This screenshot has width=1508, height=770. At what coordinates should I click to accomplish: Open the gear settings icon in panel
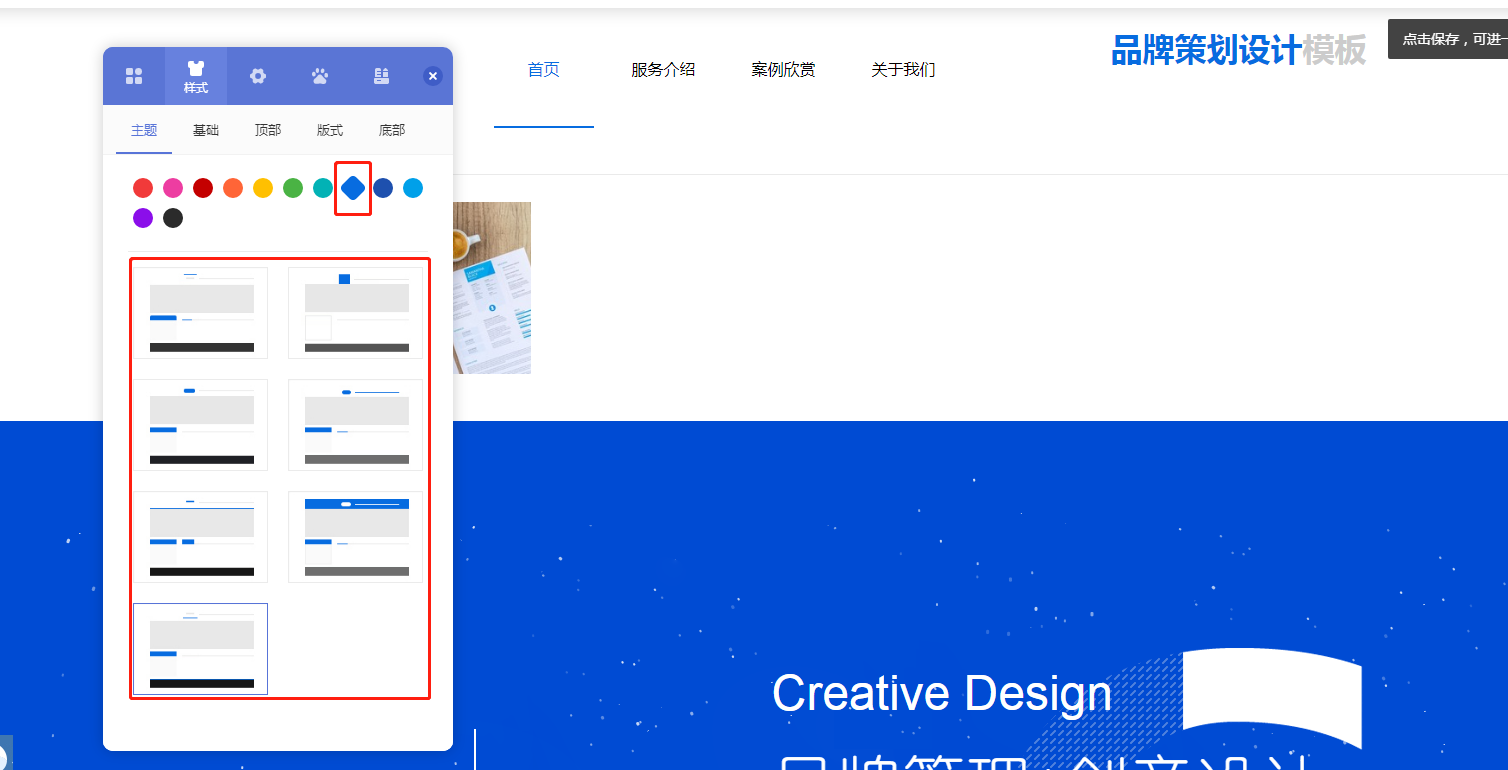(x=258, y=76)
